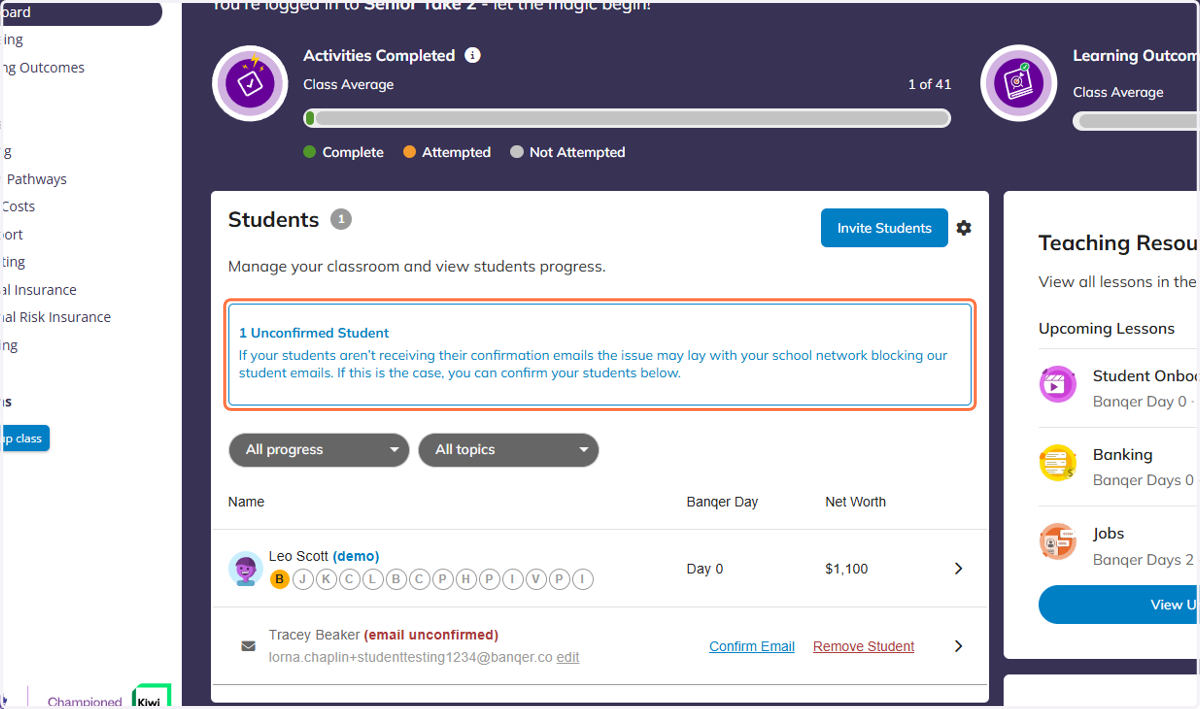Click the Activities Completed info icon
Viewport: 1200px width, 709px height.
point(473,56)
